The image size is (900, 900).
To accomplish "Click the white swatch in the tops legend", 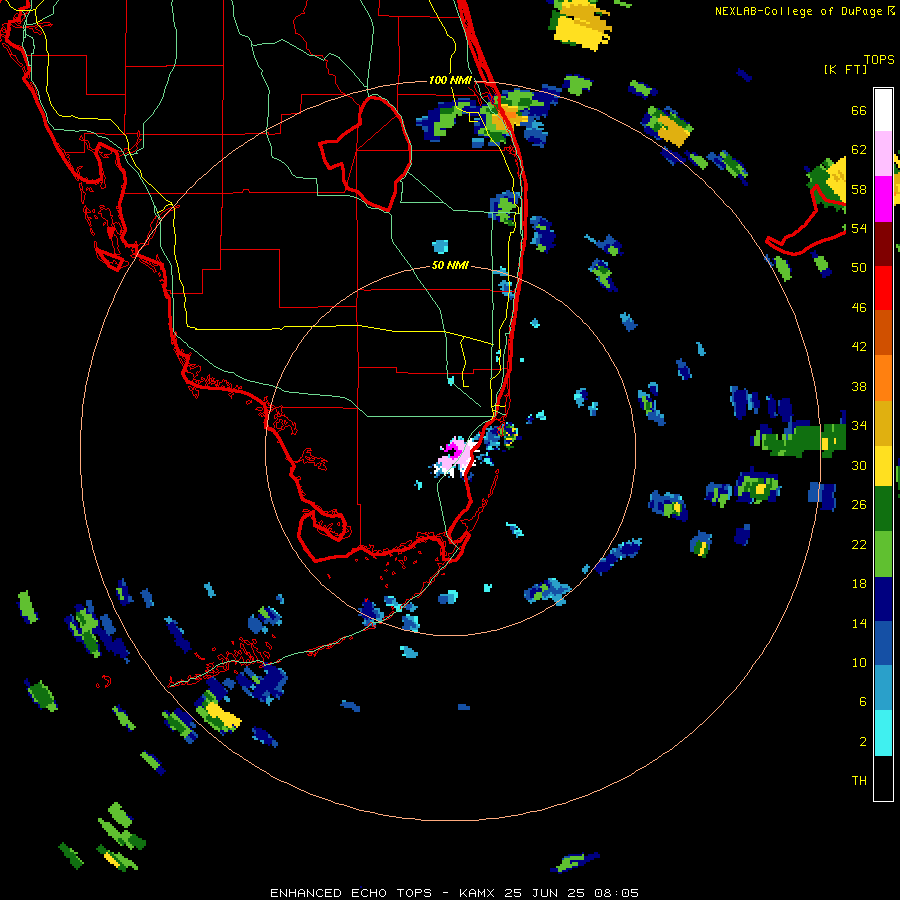I will click(x=883, y=110).
